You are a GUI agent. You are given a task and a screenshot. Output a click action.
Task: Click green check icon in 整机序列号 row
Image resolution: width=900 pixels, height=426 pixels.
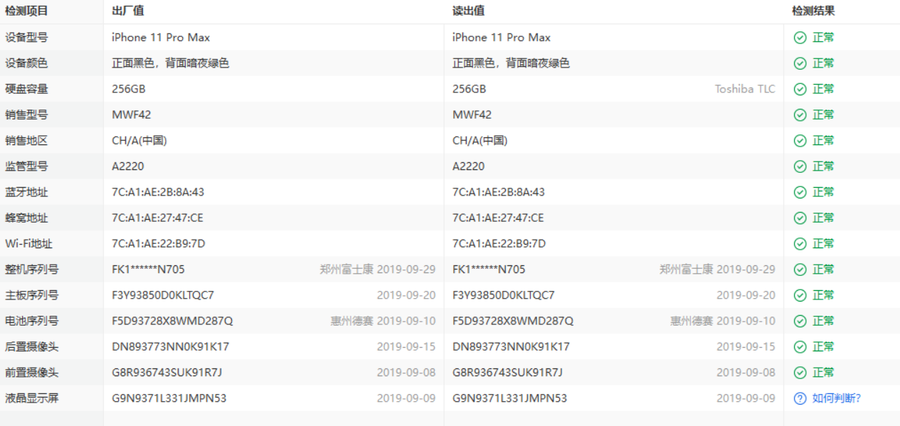(x=800, y=270)
